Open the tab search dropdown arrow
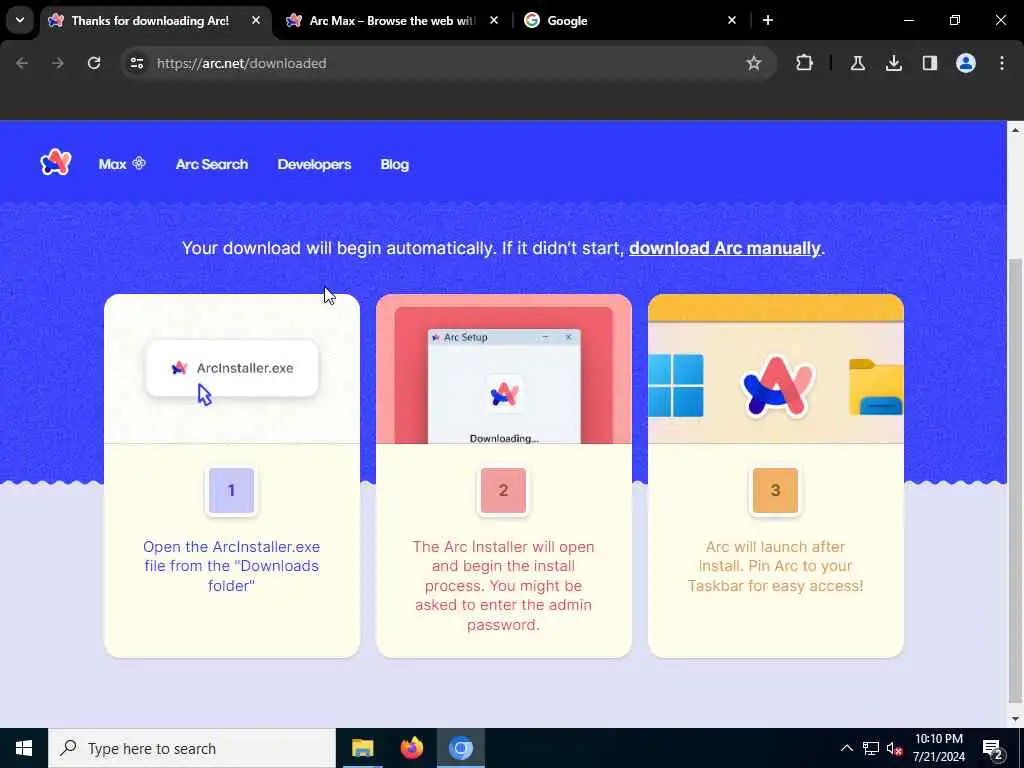Screen dimensions: 1024x768 point(20,20)
